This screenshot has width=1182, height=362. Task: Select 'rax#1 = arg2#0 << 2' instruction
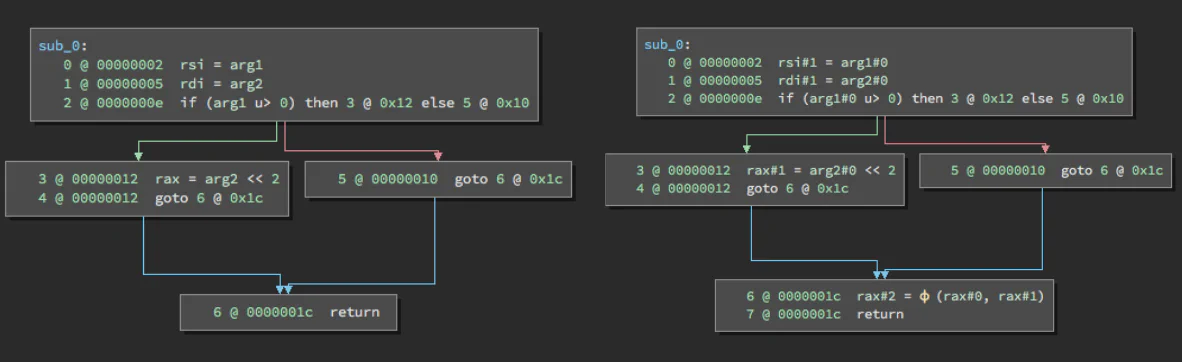[821, 170]
